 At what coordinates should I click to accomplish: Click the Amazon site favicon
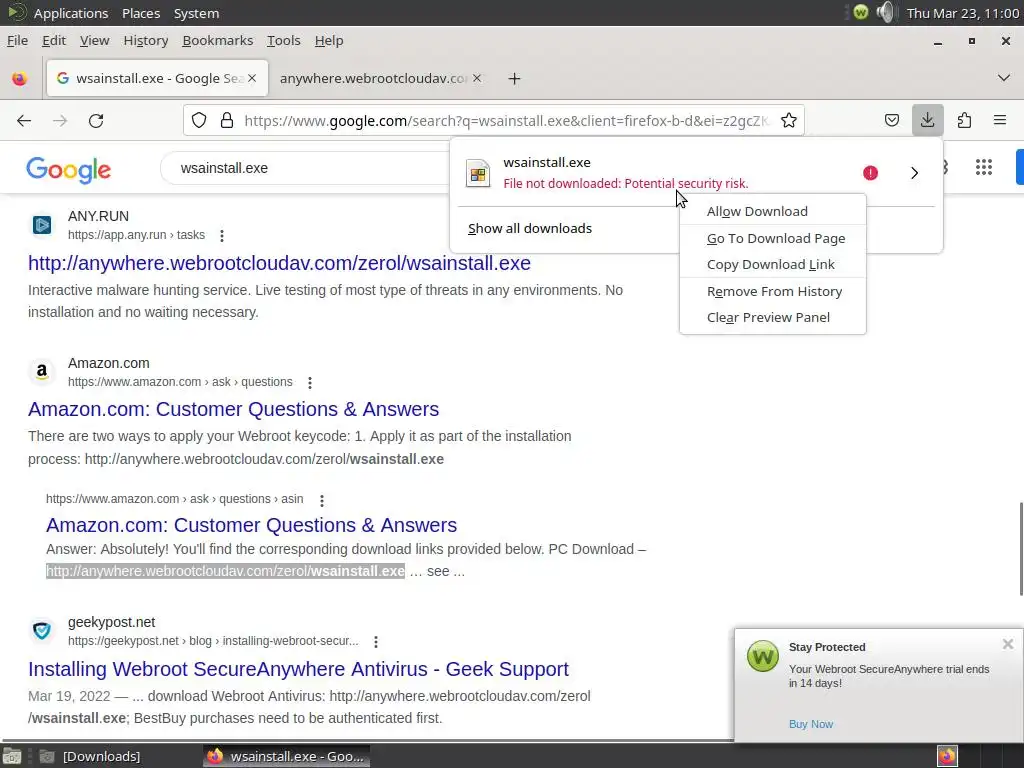pos(42,372)
